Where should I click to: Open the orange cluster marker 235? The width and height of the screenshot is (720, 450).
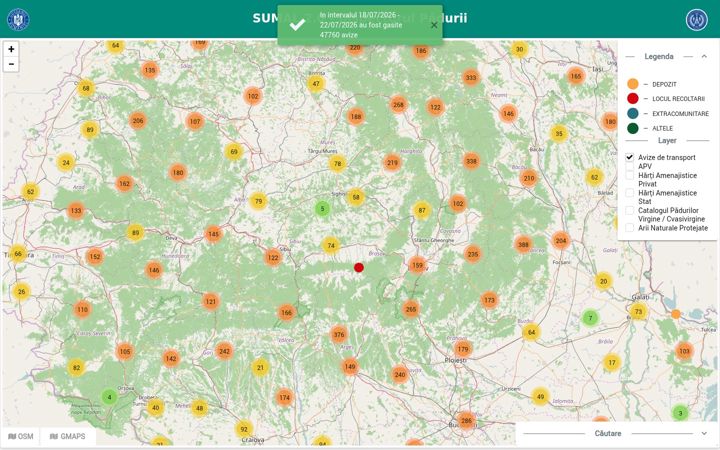472,254
